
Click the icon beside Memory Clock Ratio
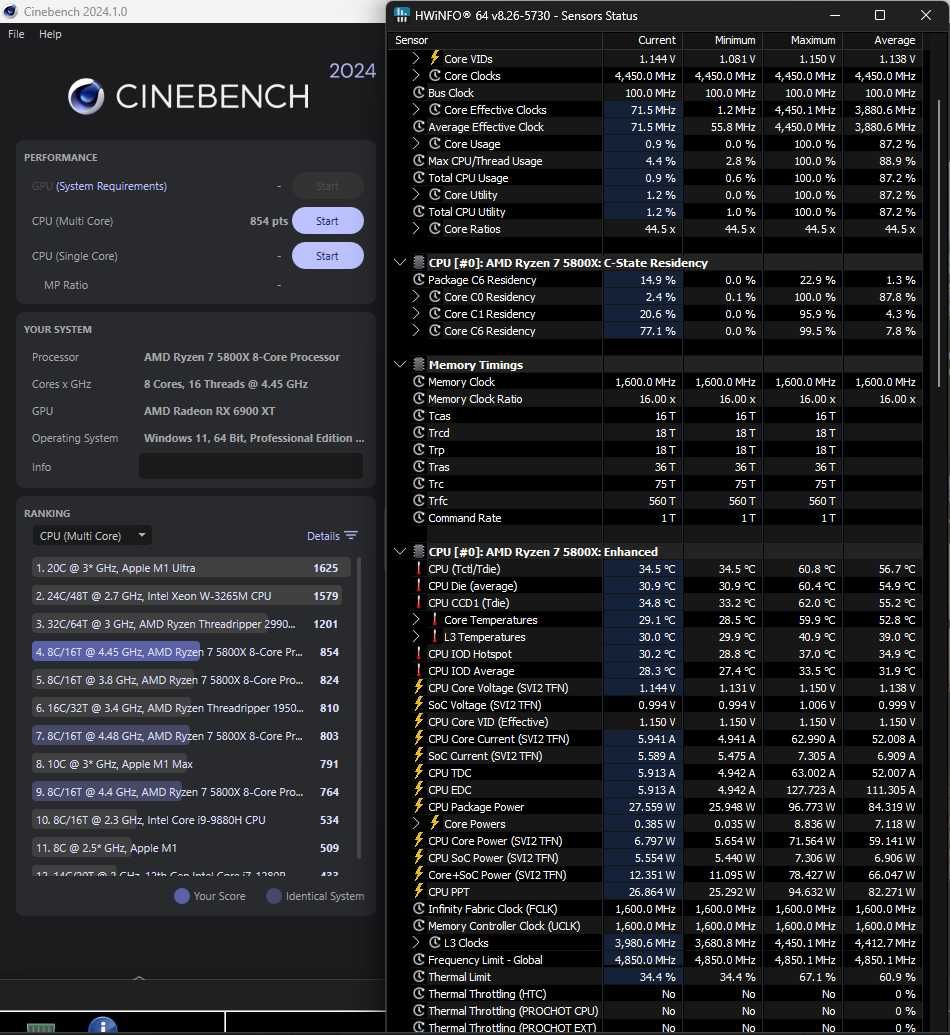(419, 399)
